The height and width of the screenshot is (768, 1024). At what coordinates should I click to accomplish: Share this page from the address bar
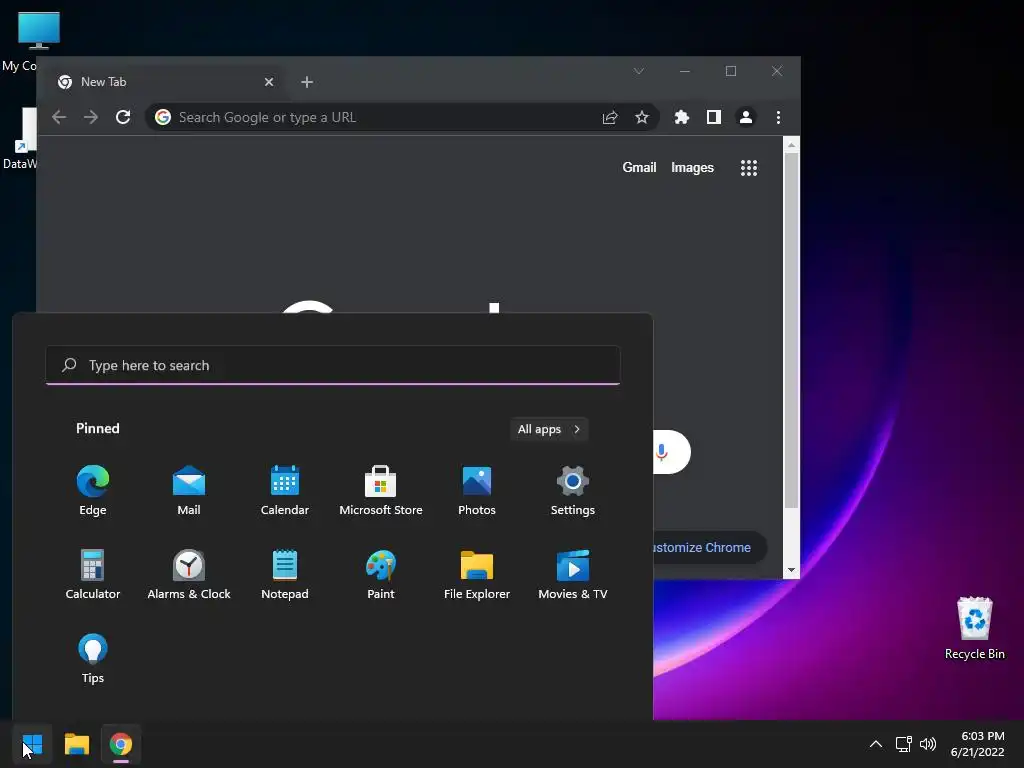[610, 117]
